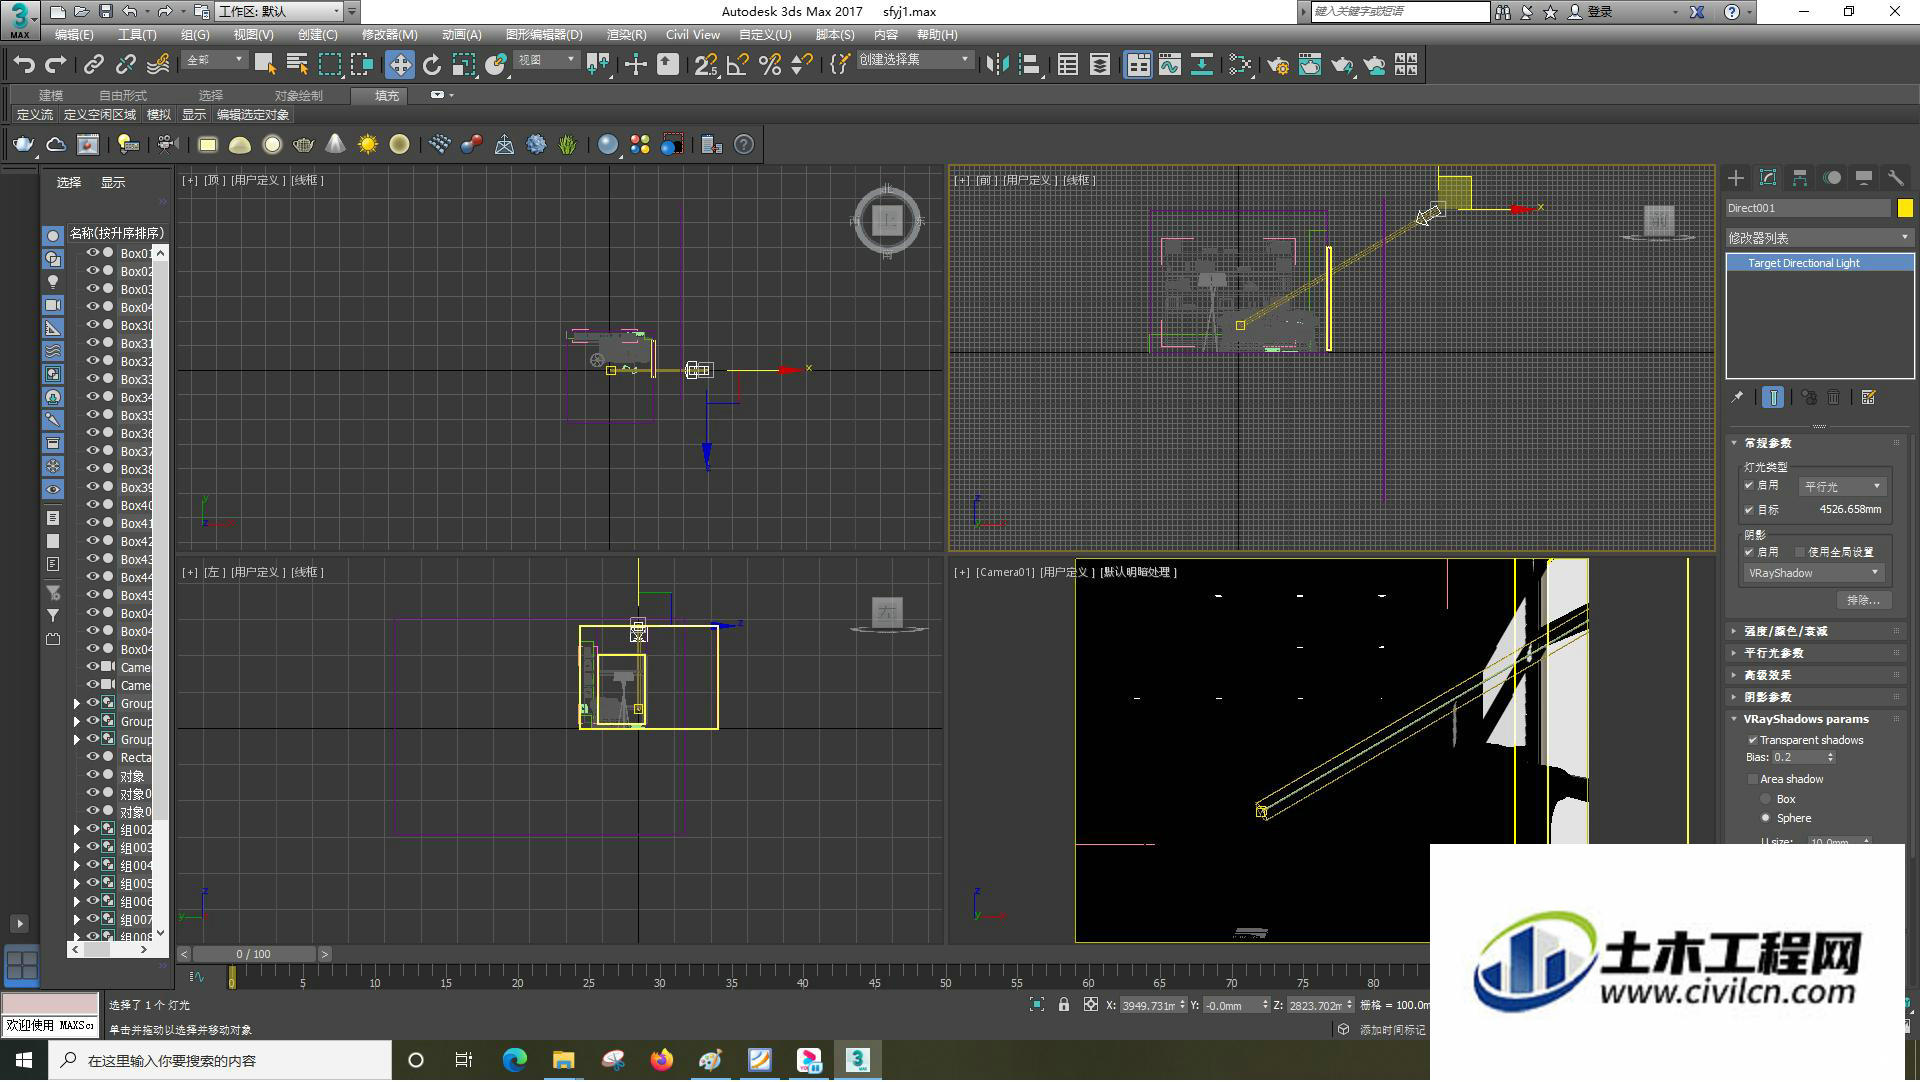Open the Select by Name list
Screen dimensions: 1920x1082
tap(297, 65)
